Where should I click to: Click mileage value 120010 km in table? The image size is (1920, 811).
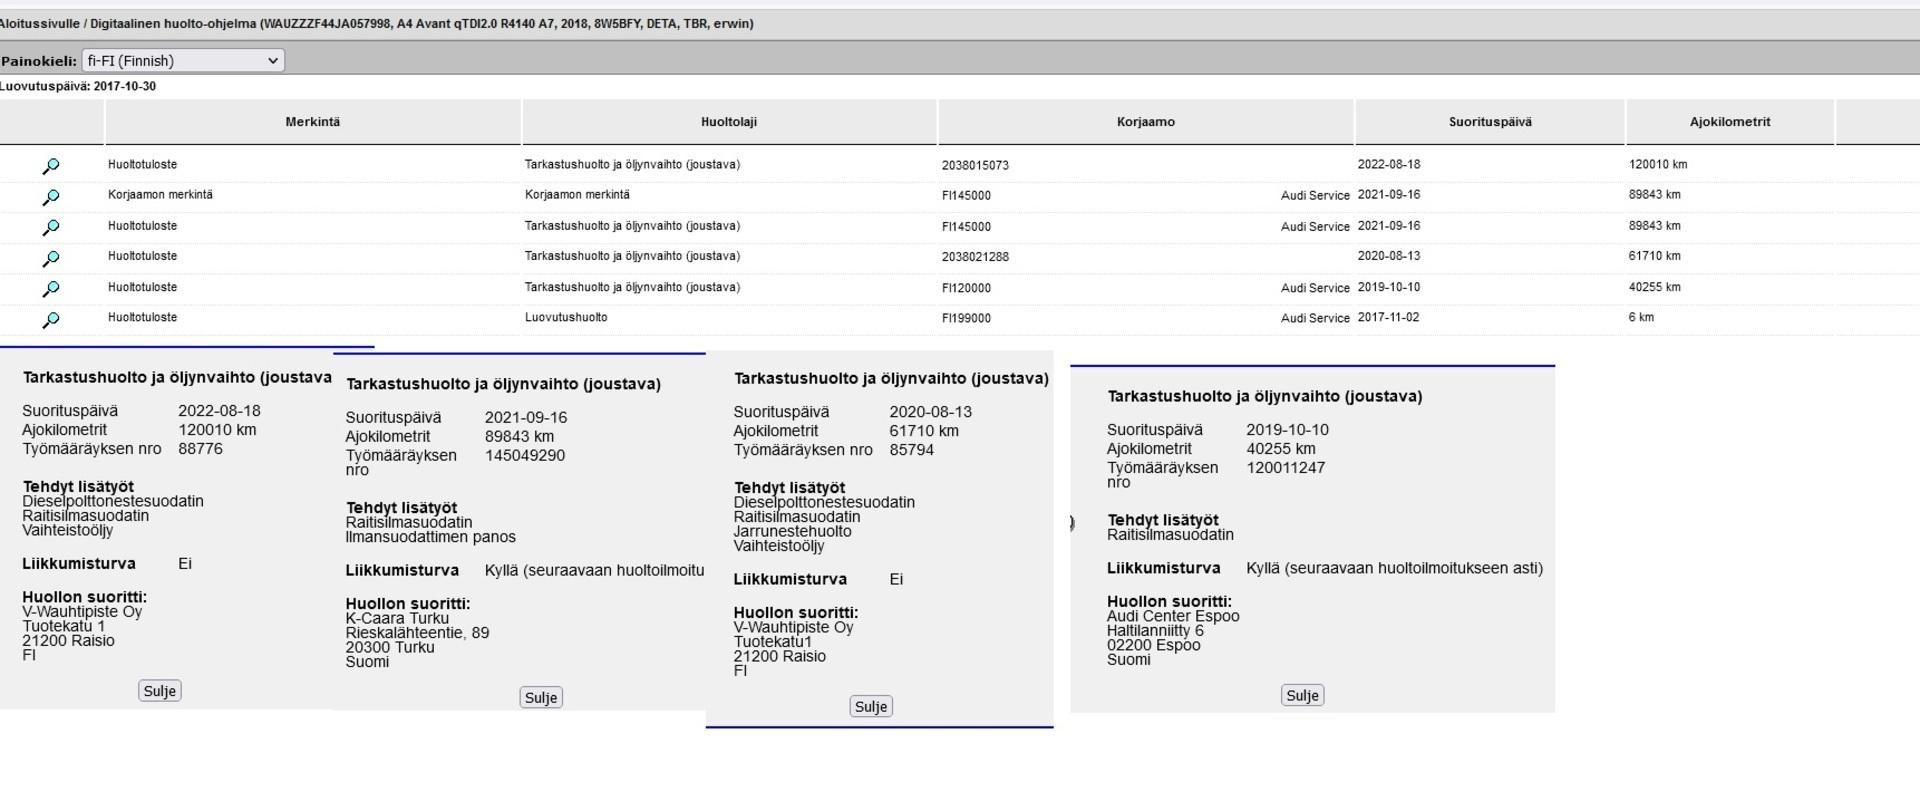tap(1658, 165)
